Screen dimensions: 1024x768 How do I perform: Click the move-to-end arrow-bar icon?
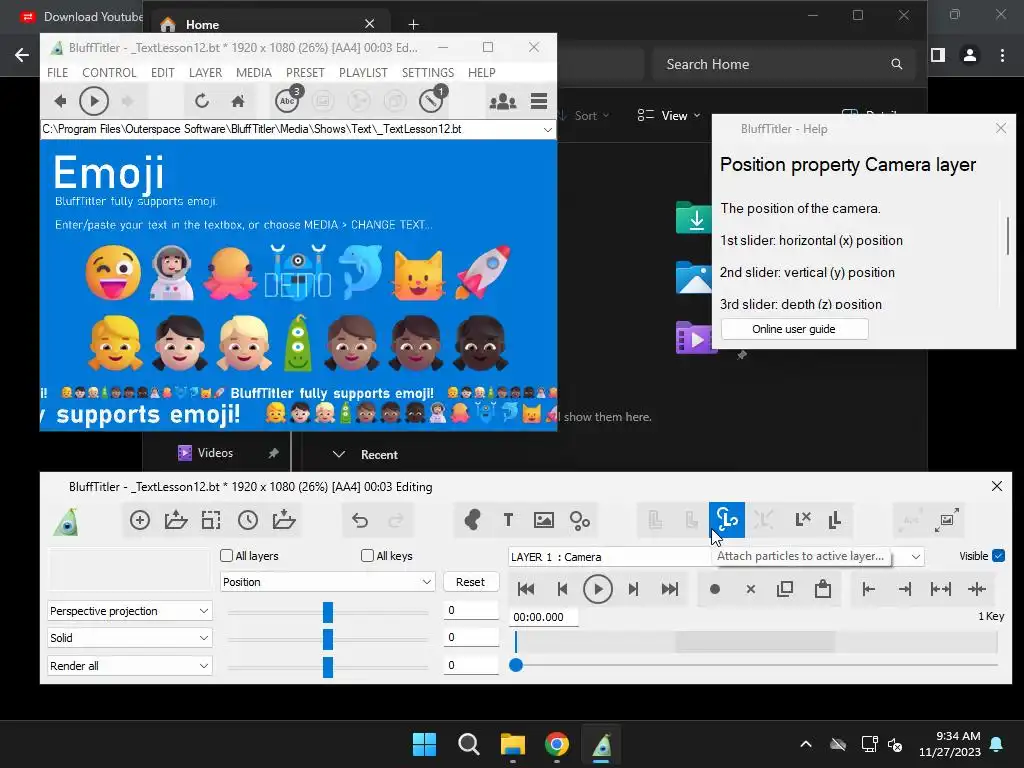click(904, 589)
